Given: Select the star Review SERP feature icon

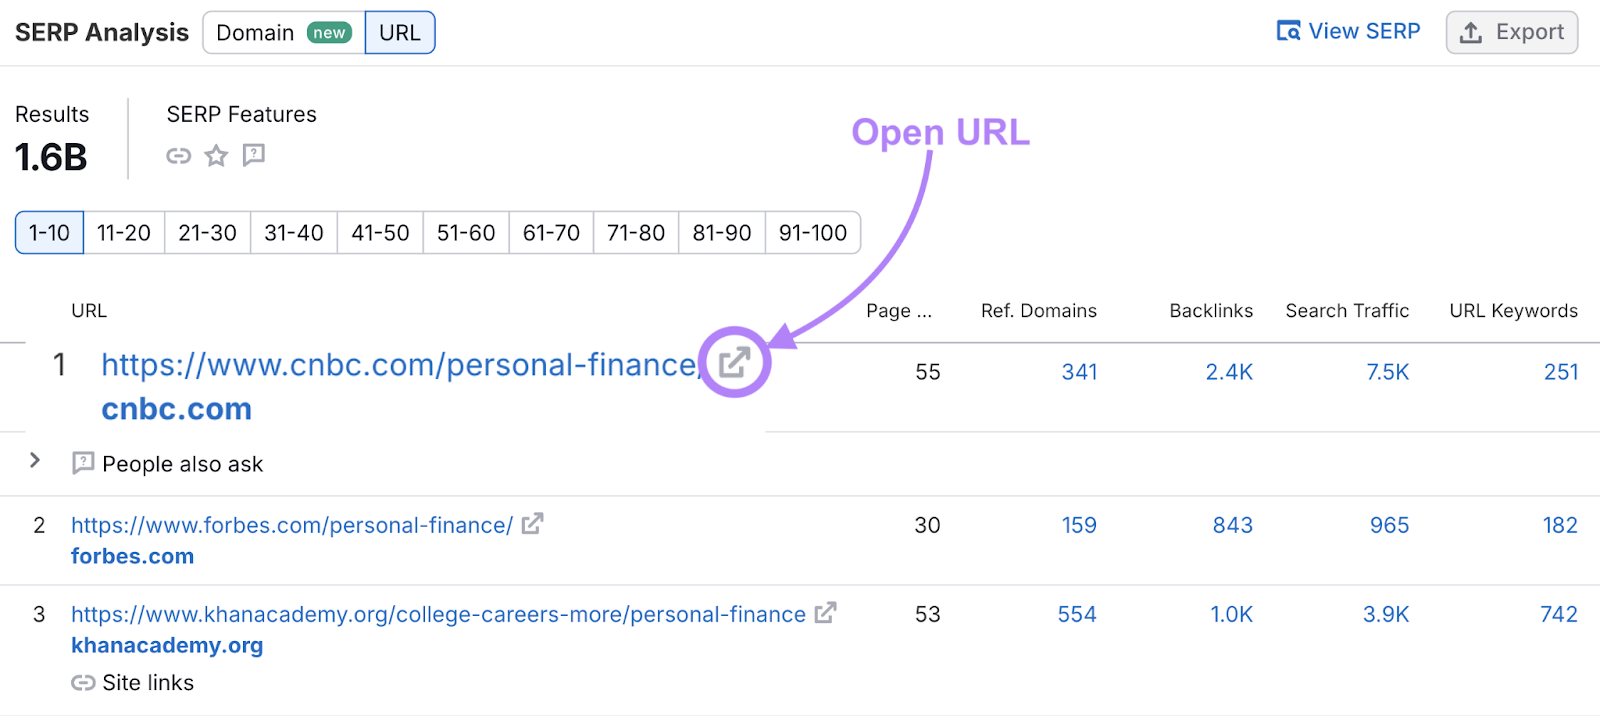Looking at the screenshot, I should click(216, 156).
